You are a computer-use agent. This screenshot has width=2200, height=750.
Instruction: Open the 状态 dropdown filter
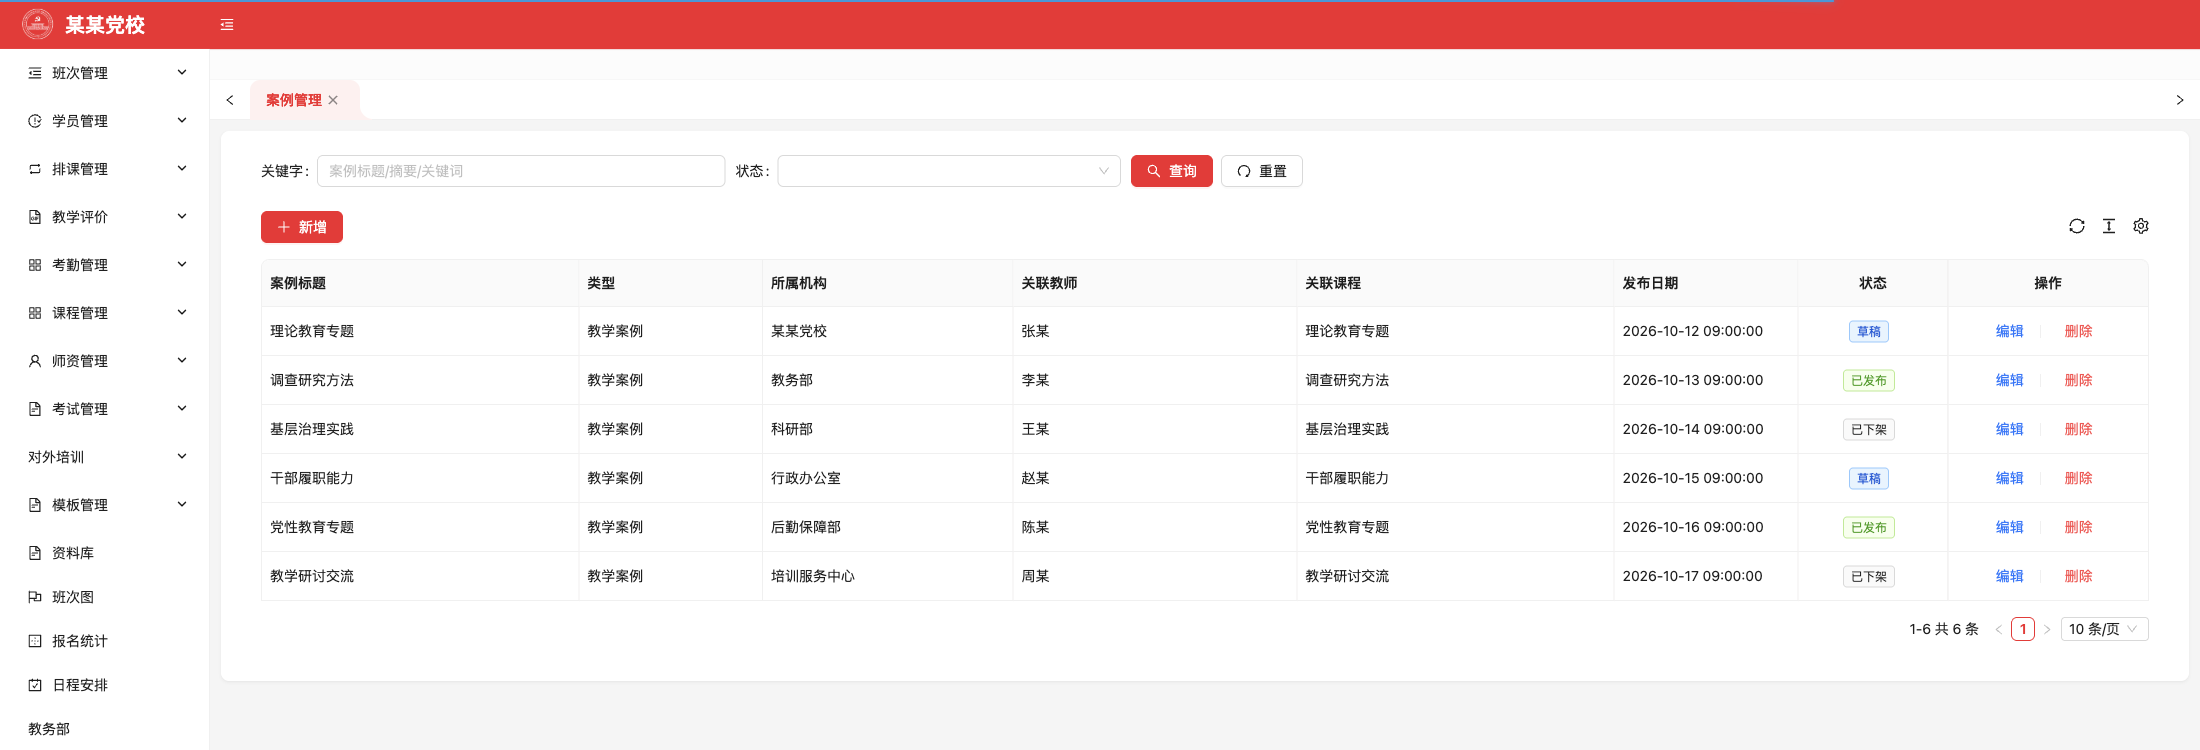[949, 171]
